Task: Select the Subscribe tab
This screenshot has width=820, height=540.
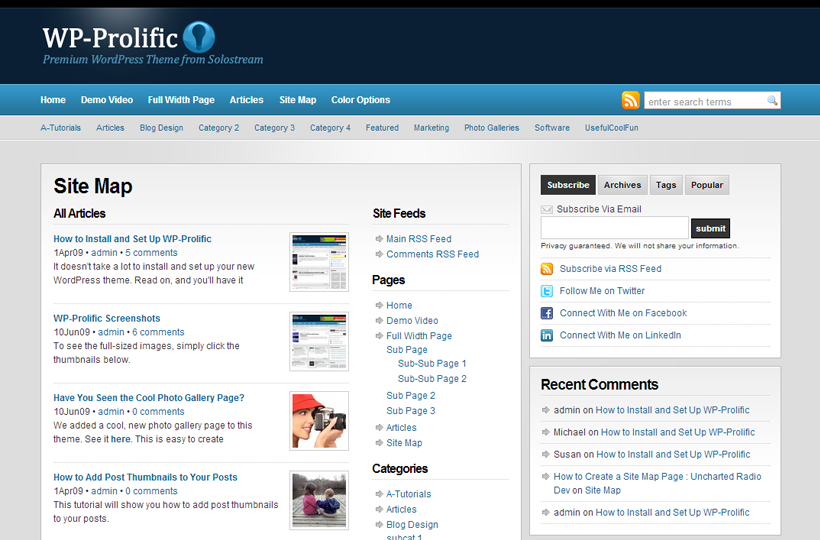Action: 568,185
